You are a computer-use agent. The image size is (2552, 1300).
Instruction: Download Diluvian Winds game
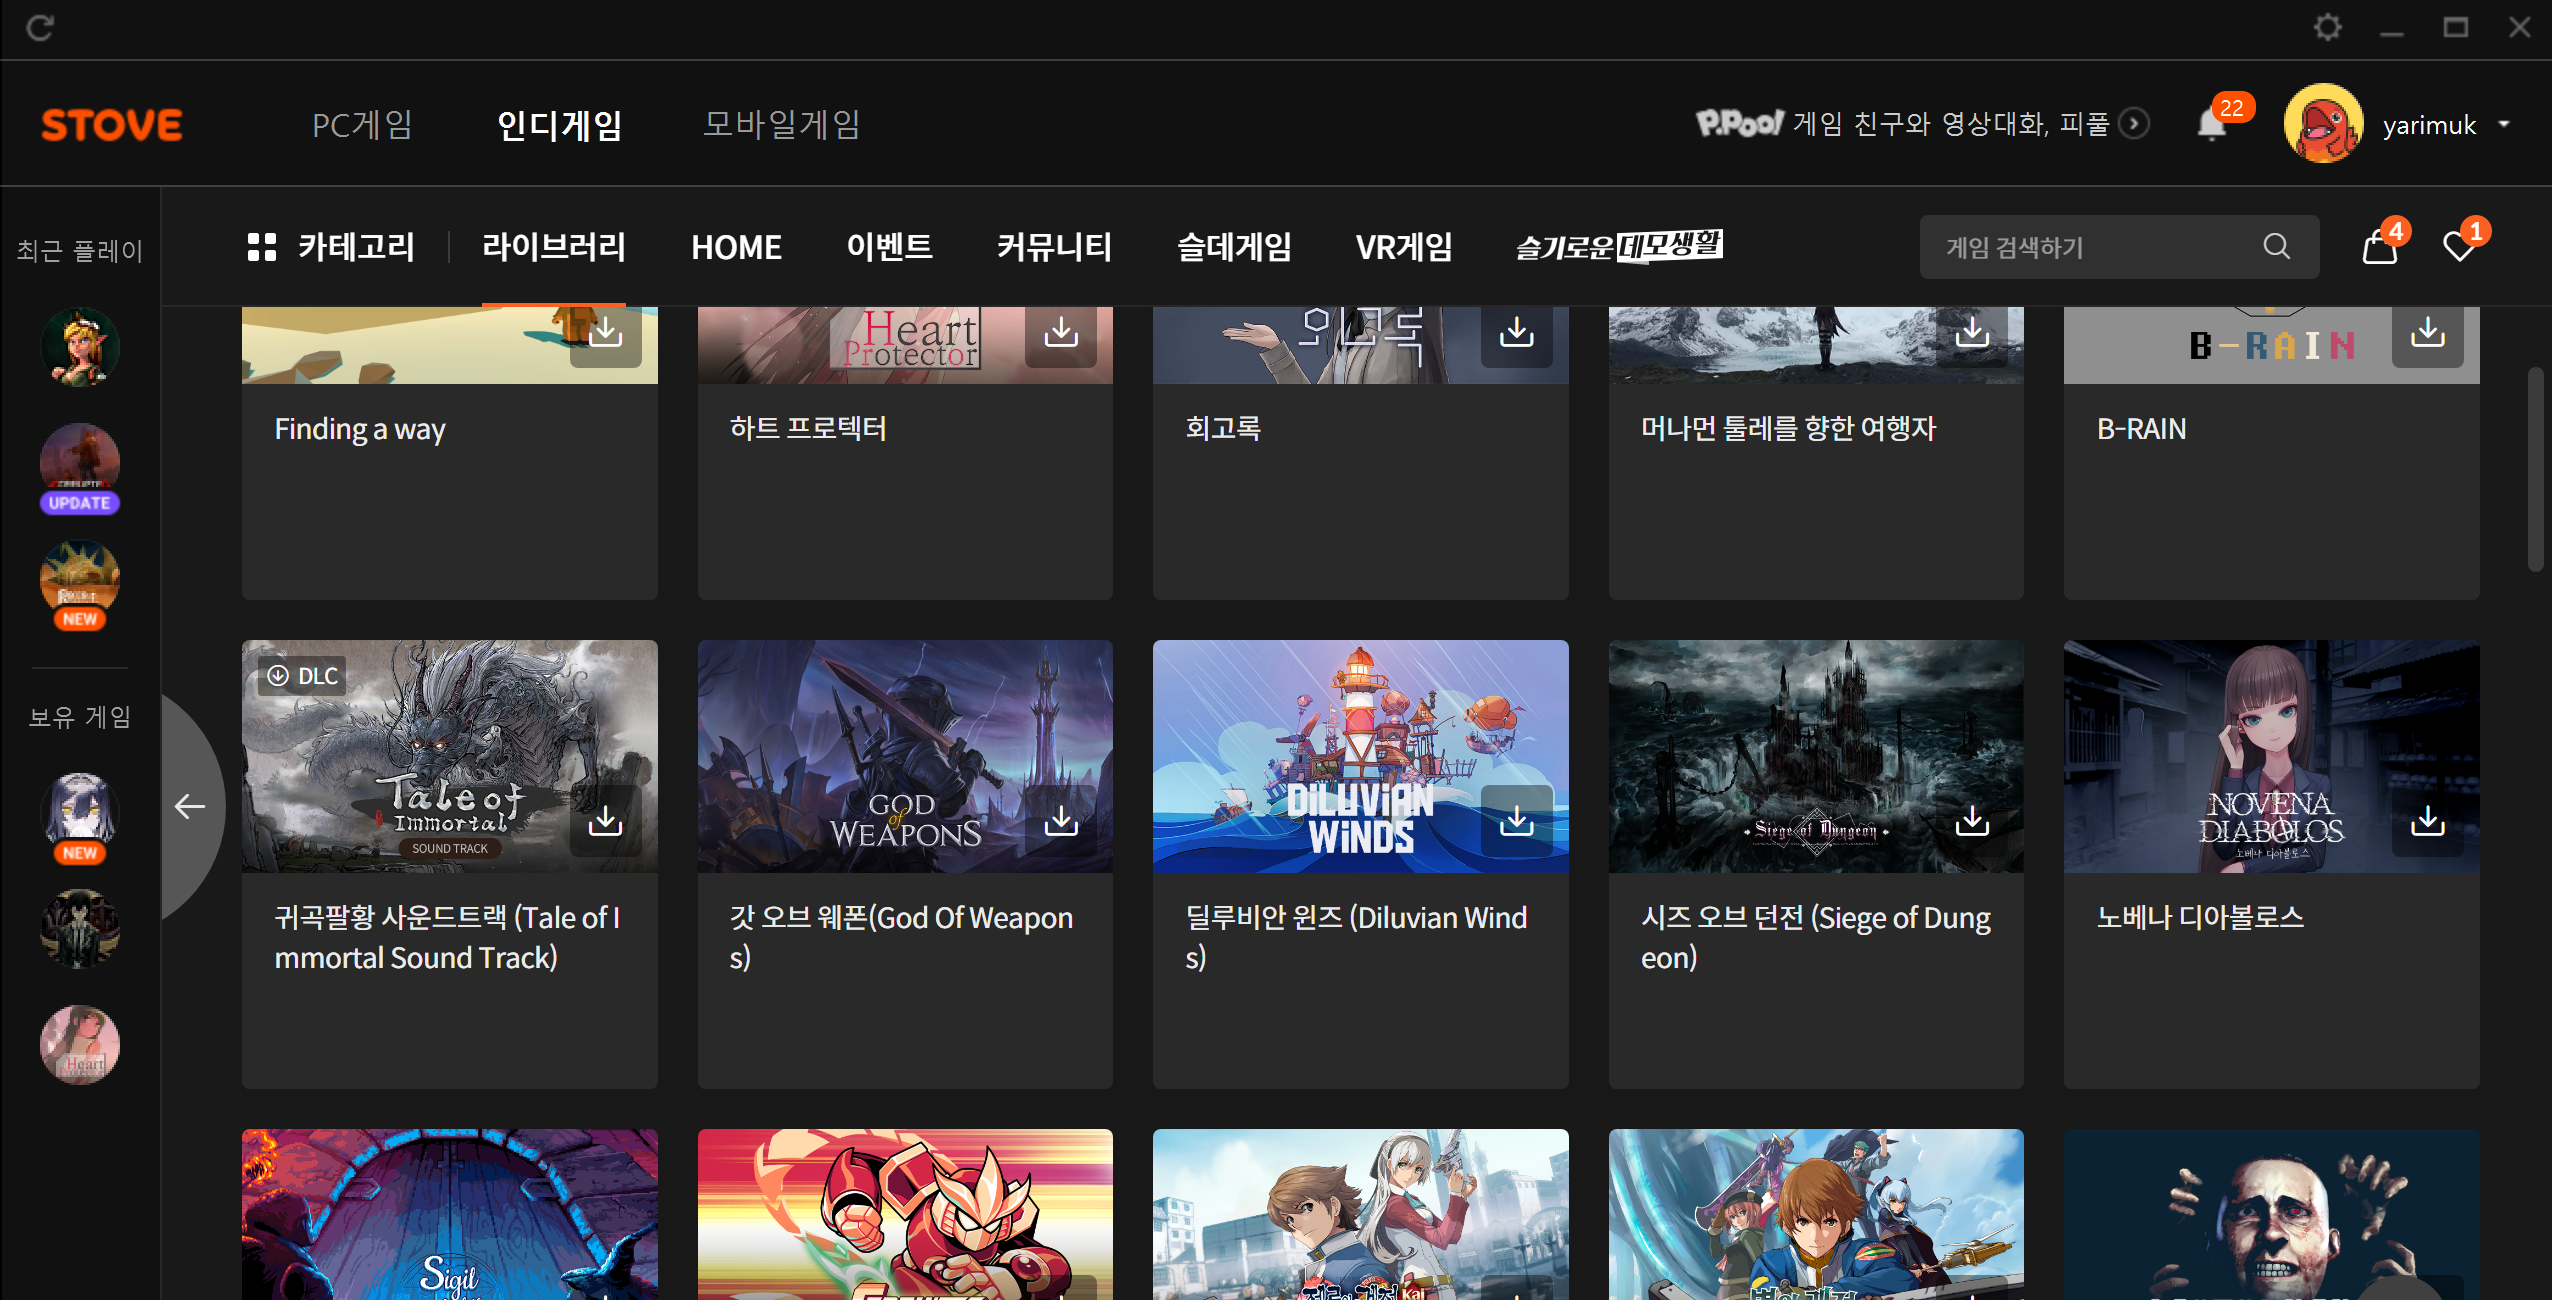pyautogui.click(x=1517, y=821)
